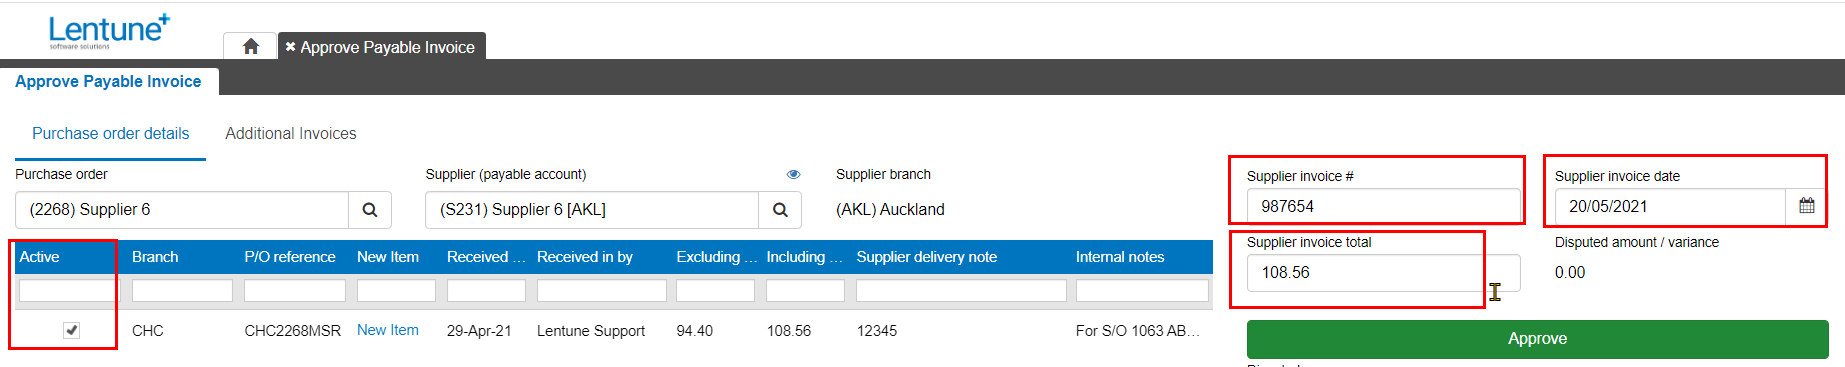Approve the payable invoice
Screen dimensions: 1845x367
tap(1537, 339)
